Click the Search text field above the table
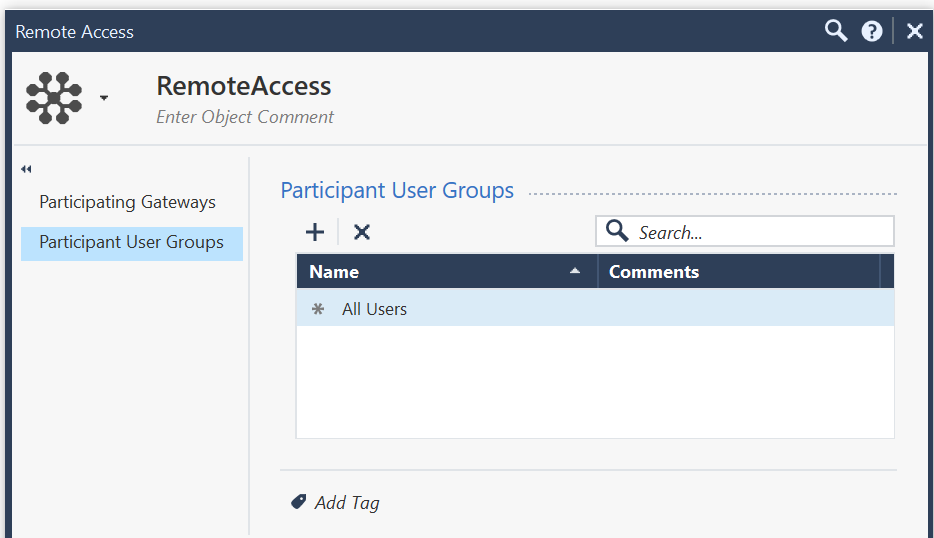 click(760, 232)
